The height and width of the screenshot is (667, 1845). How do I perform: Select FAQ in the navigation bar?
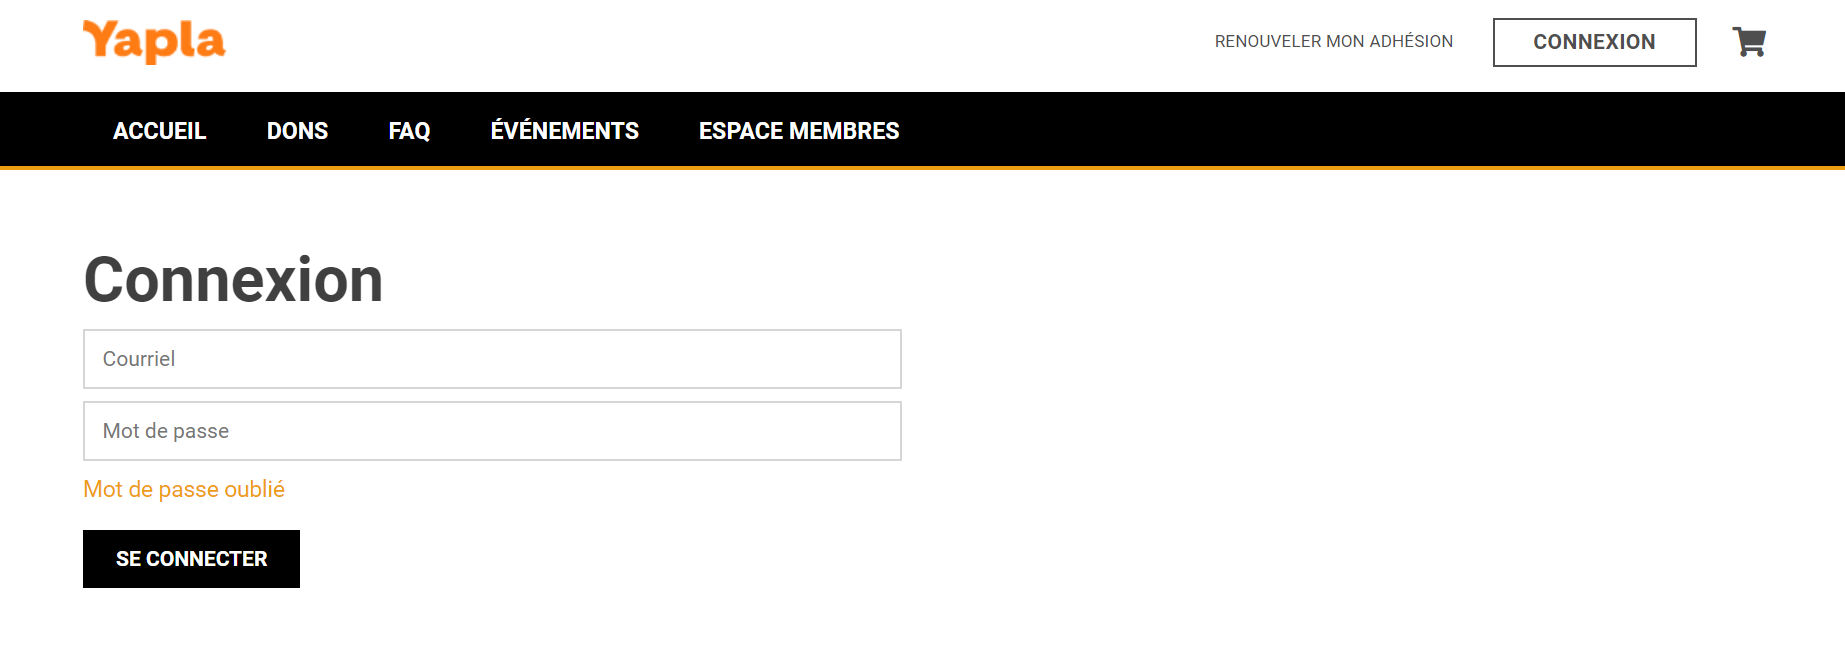pyautogui.click(x=409, y=131)
